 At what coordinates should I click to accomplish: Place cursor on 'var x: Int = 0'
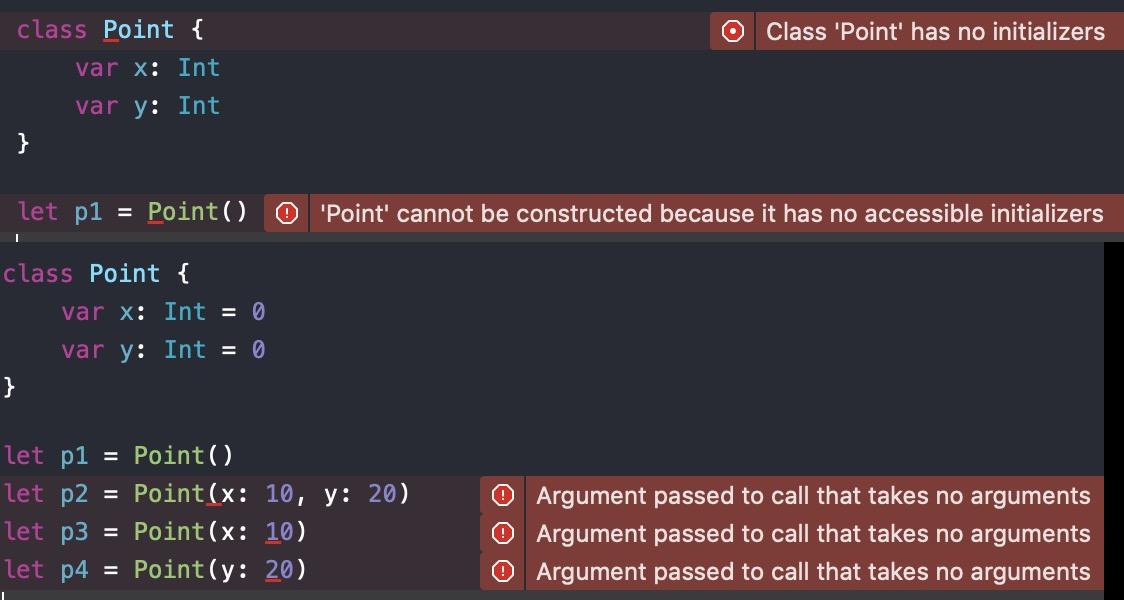coord(163,312)
